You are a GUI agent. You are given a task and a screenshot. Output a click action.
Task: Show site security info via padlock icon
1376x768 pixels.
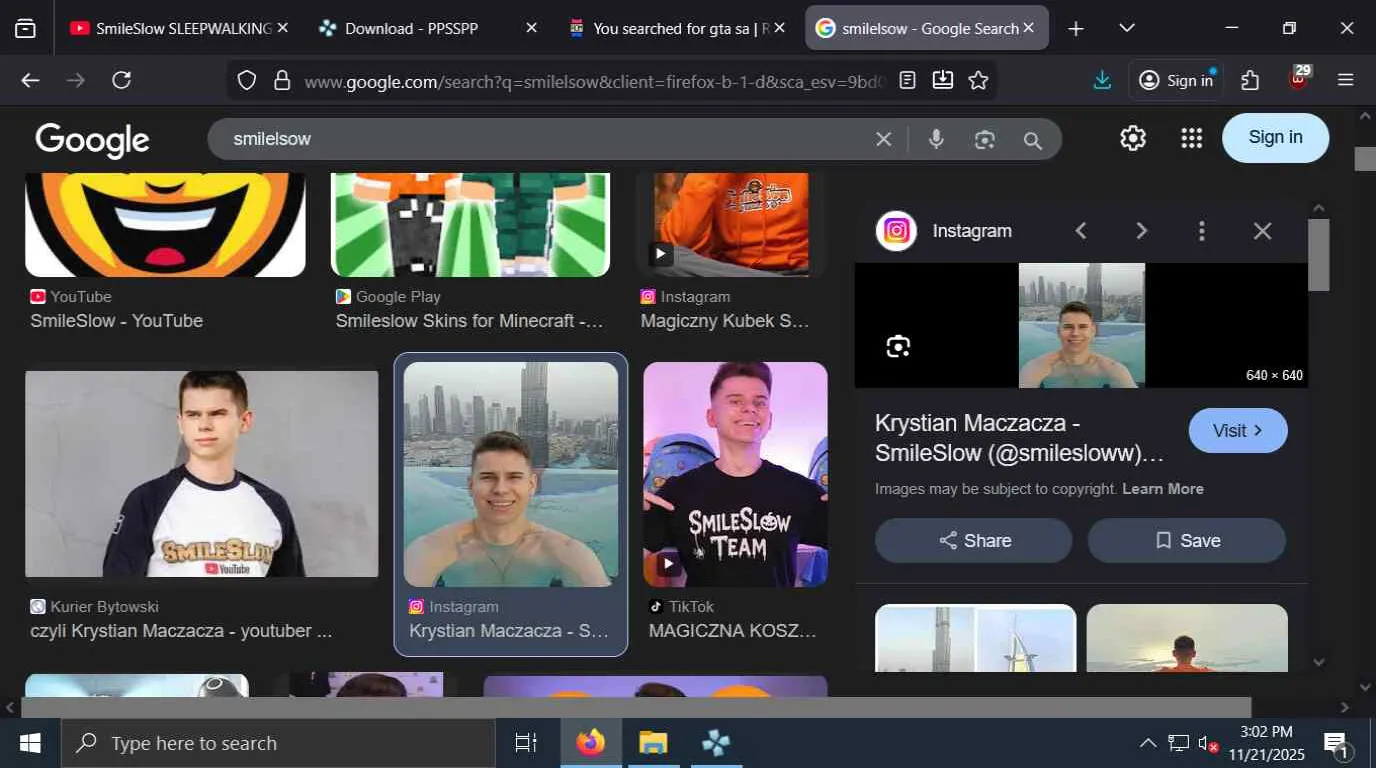coord(282,80)
